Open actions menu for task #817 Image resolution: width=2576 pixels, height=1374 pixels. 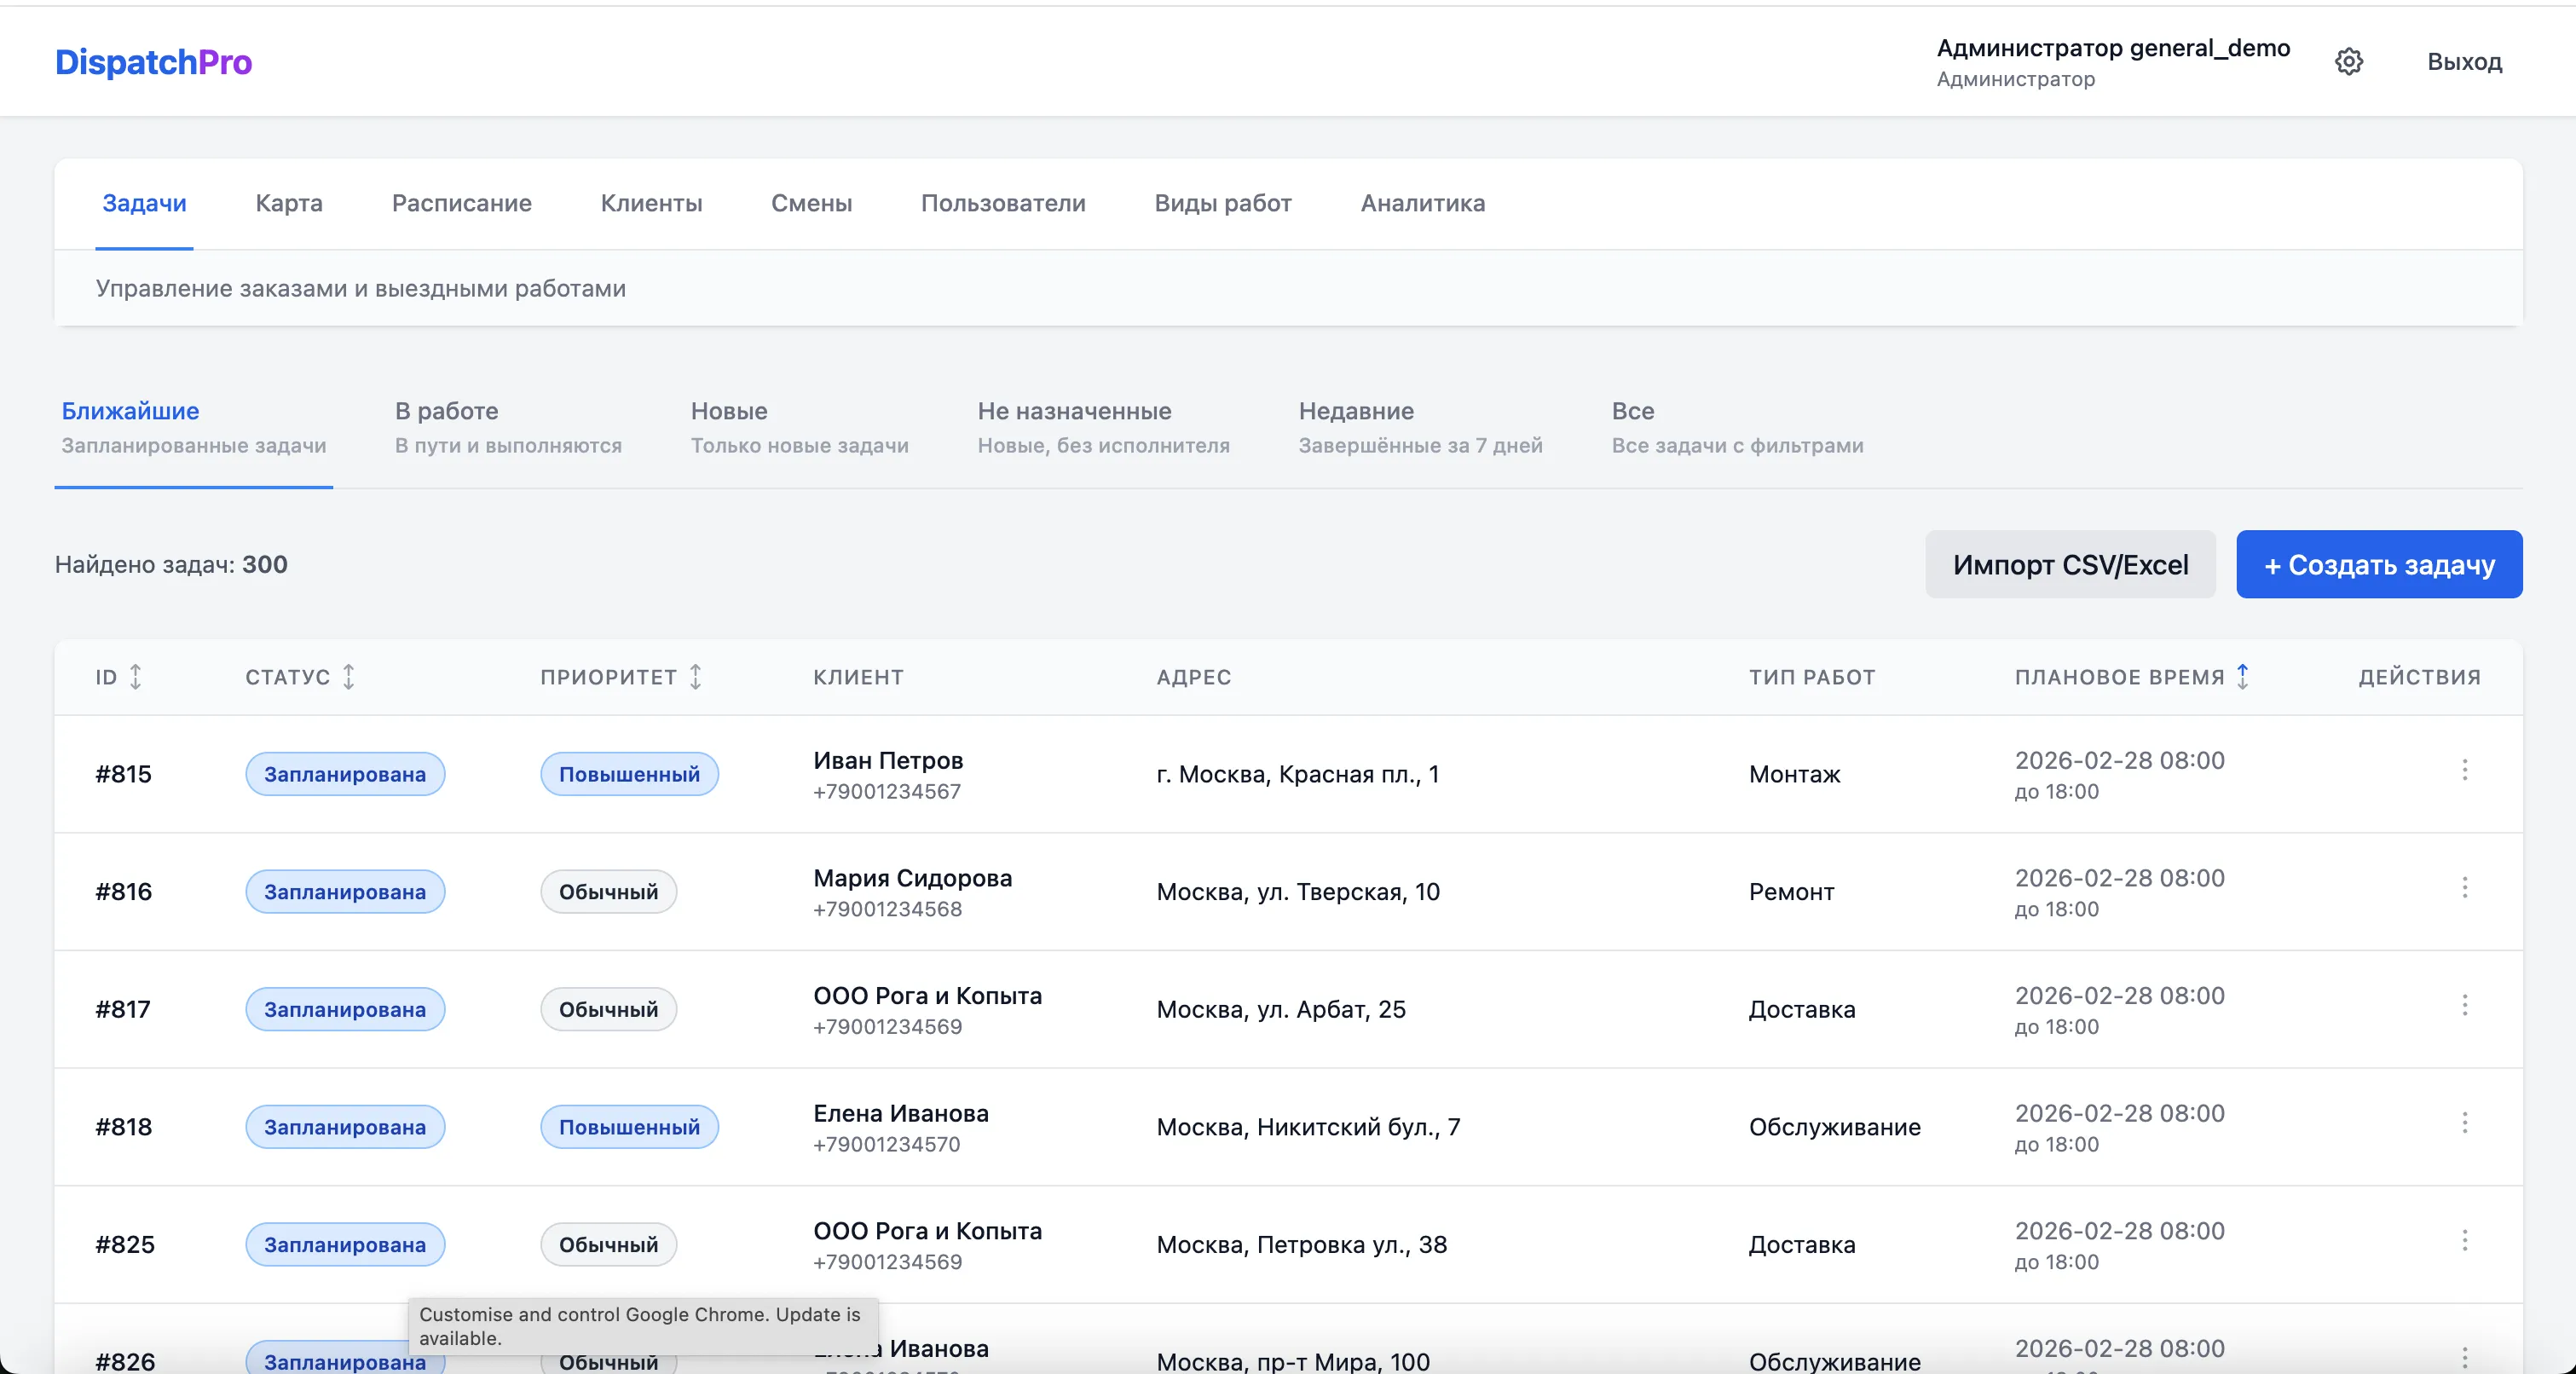pyautogui.click(x=2467, y=1007)
